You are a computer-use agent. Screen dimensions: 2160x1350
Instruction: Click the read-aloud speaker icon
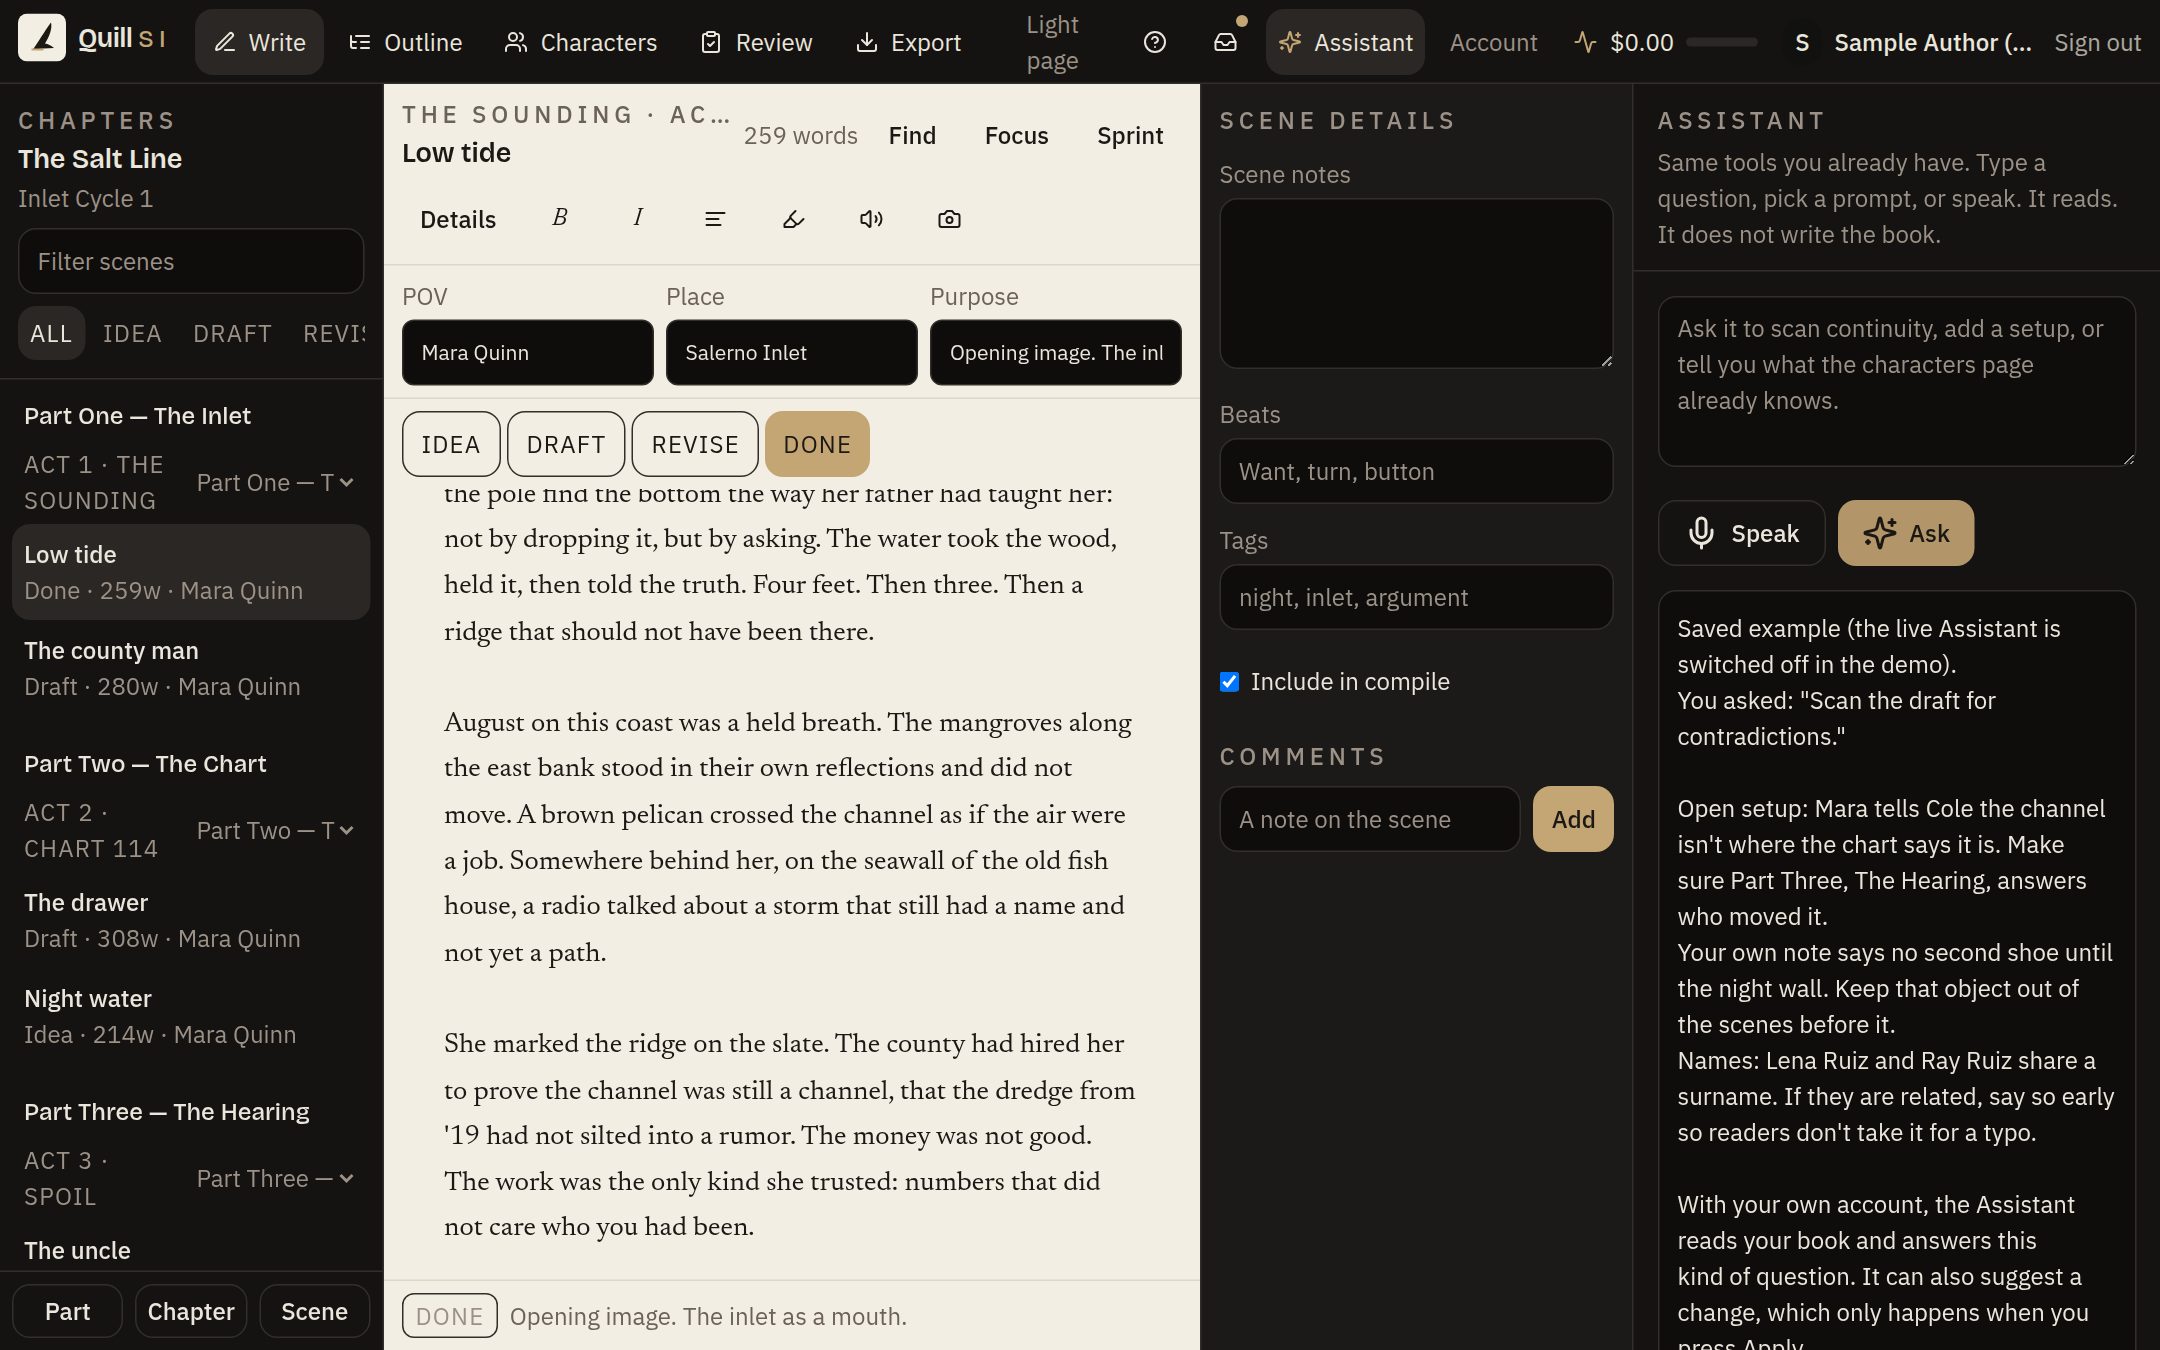coord(871,218)
